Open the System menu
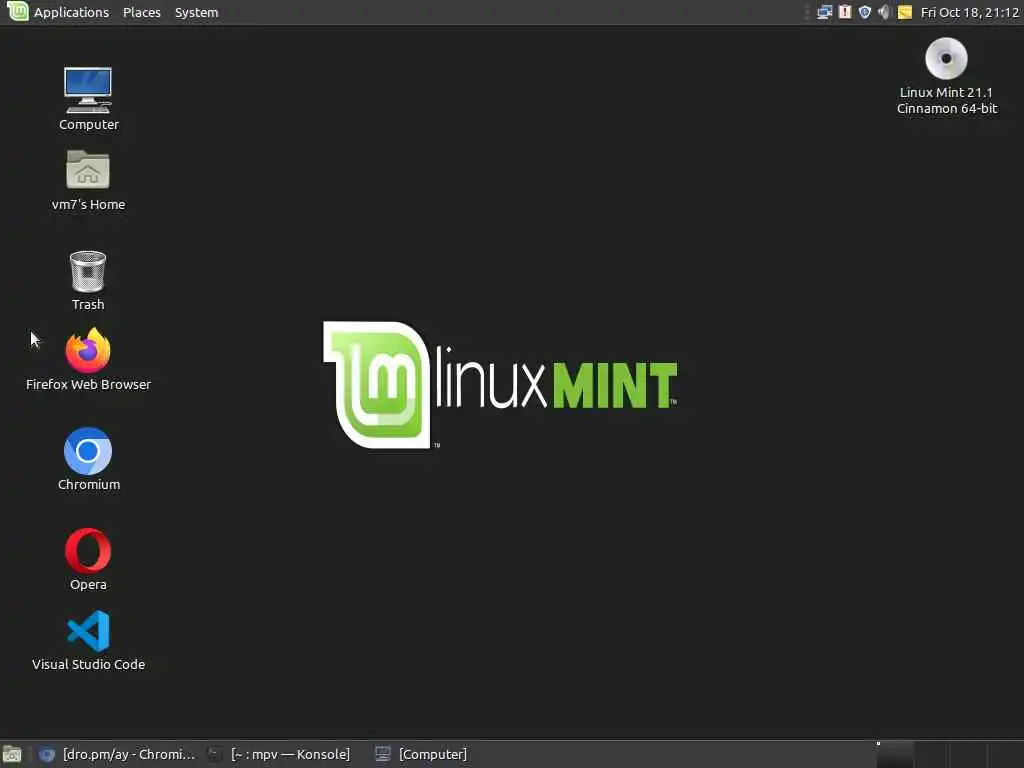 pos(197,12)
